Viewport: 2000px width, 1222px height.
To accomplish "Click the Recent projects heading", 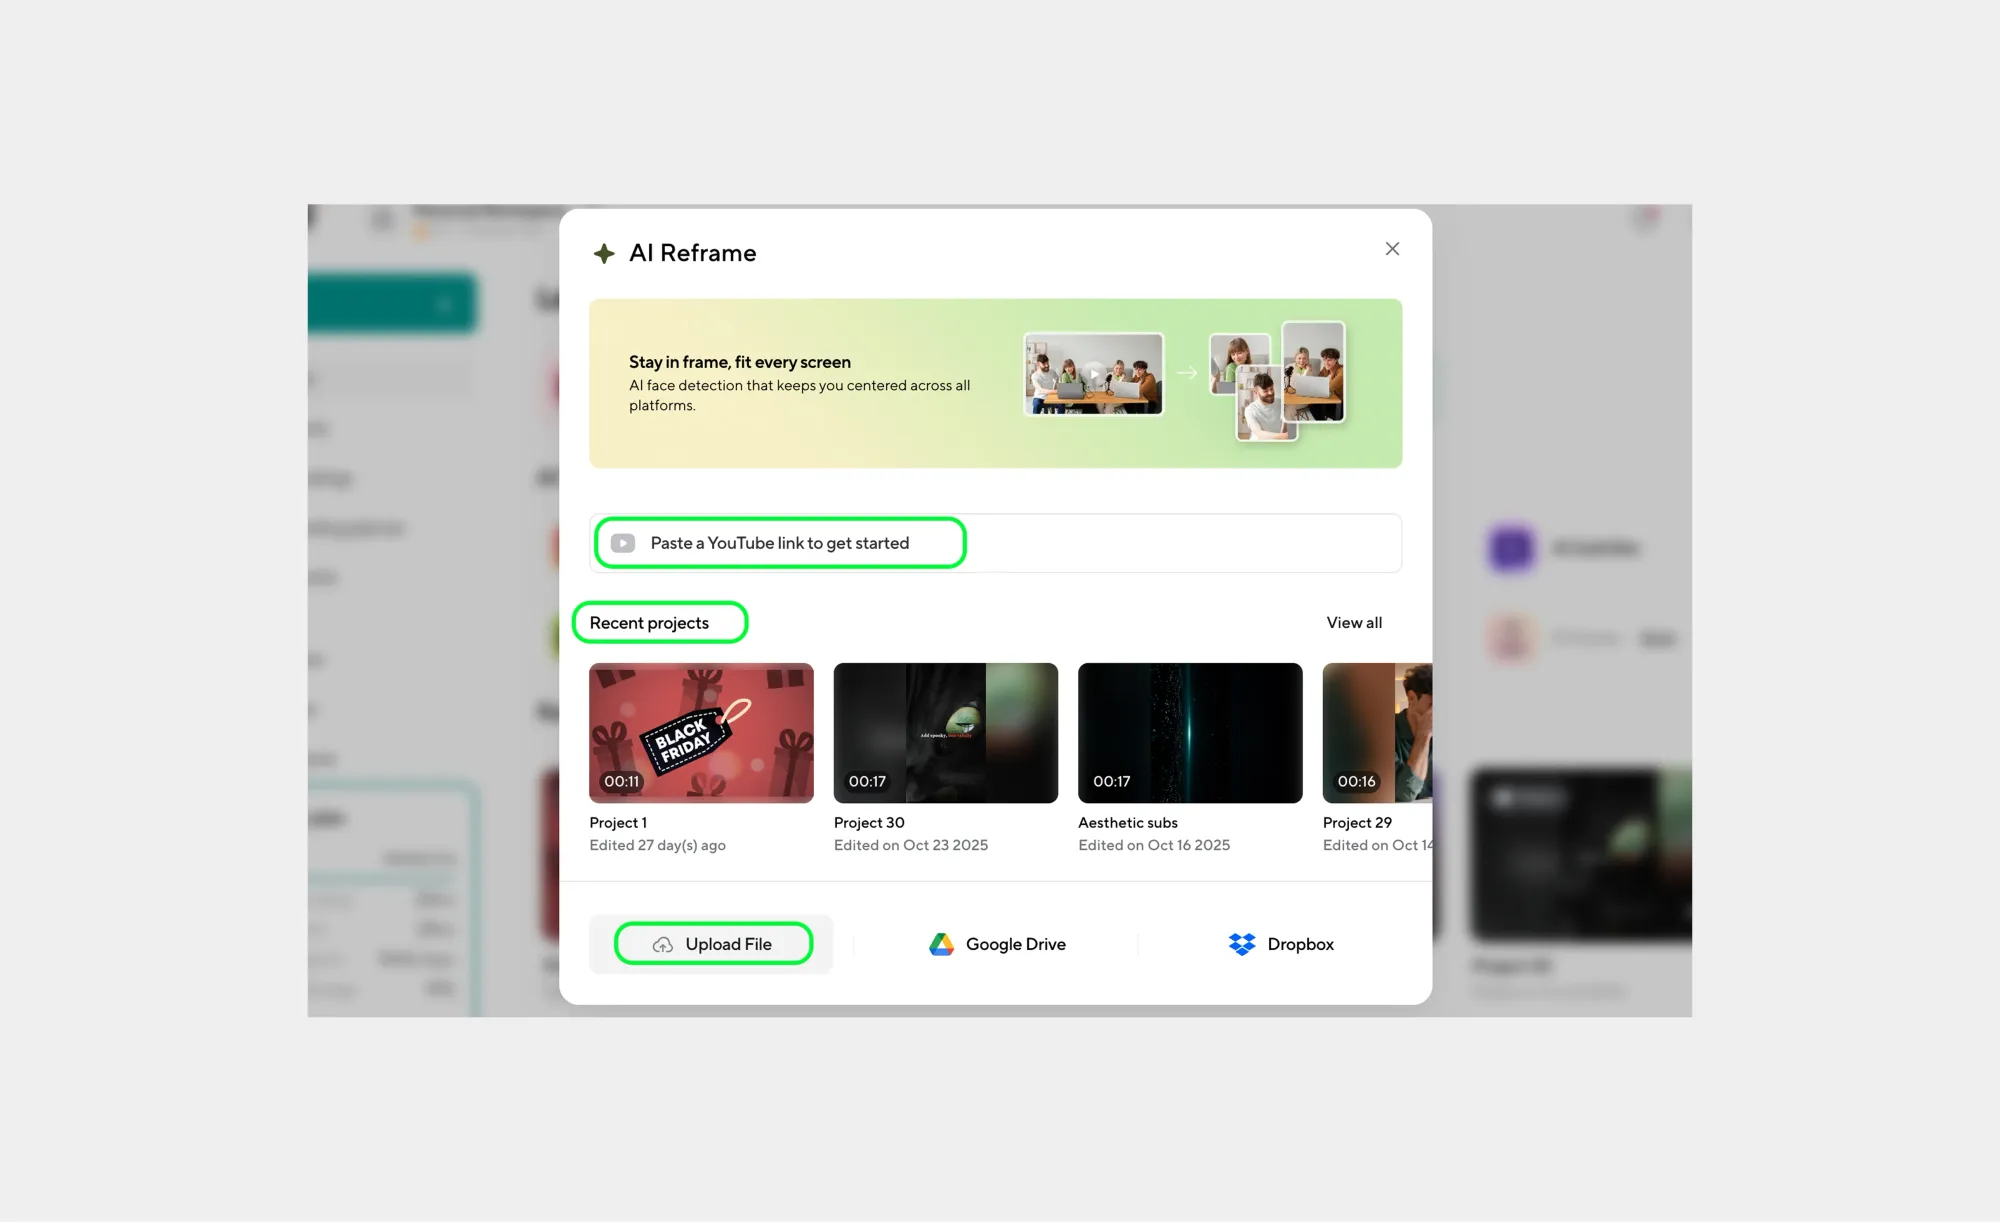I will 649,623.
